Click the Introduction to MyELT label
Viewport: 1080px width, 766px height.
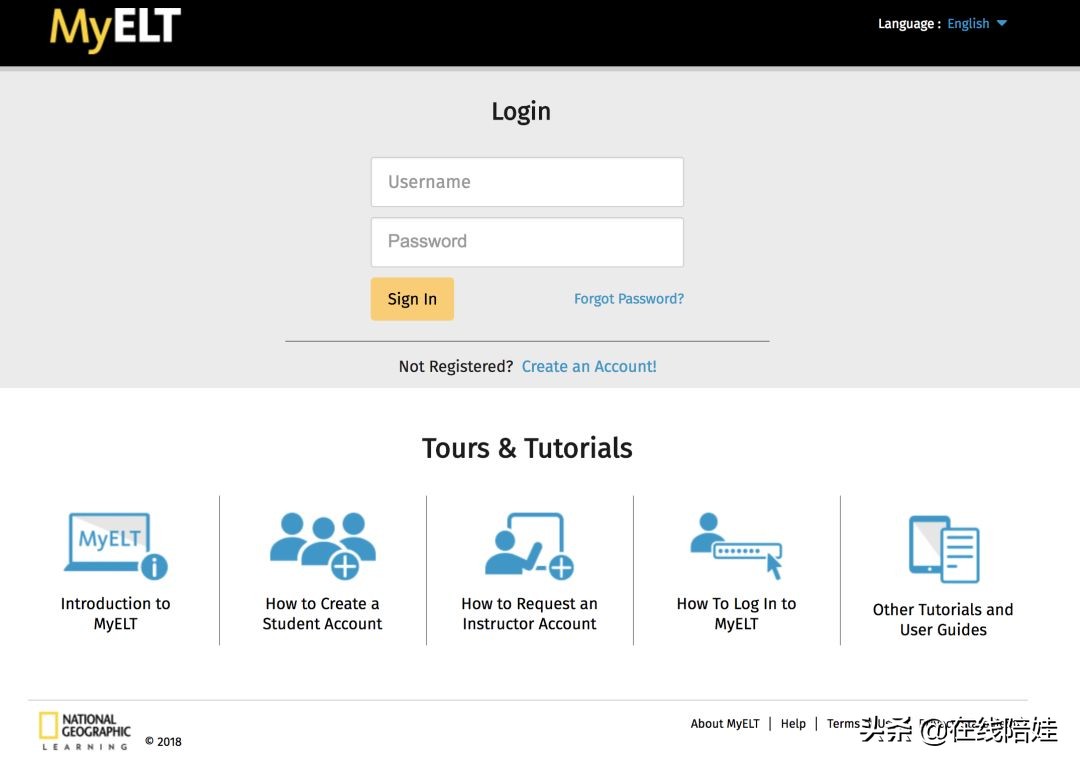[116, 613]
